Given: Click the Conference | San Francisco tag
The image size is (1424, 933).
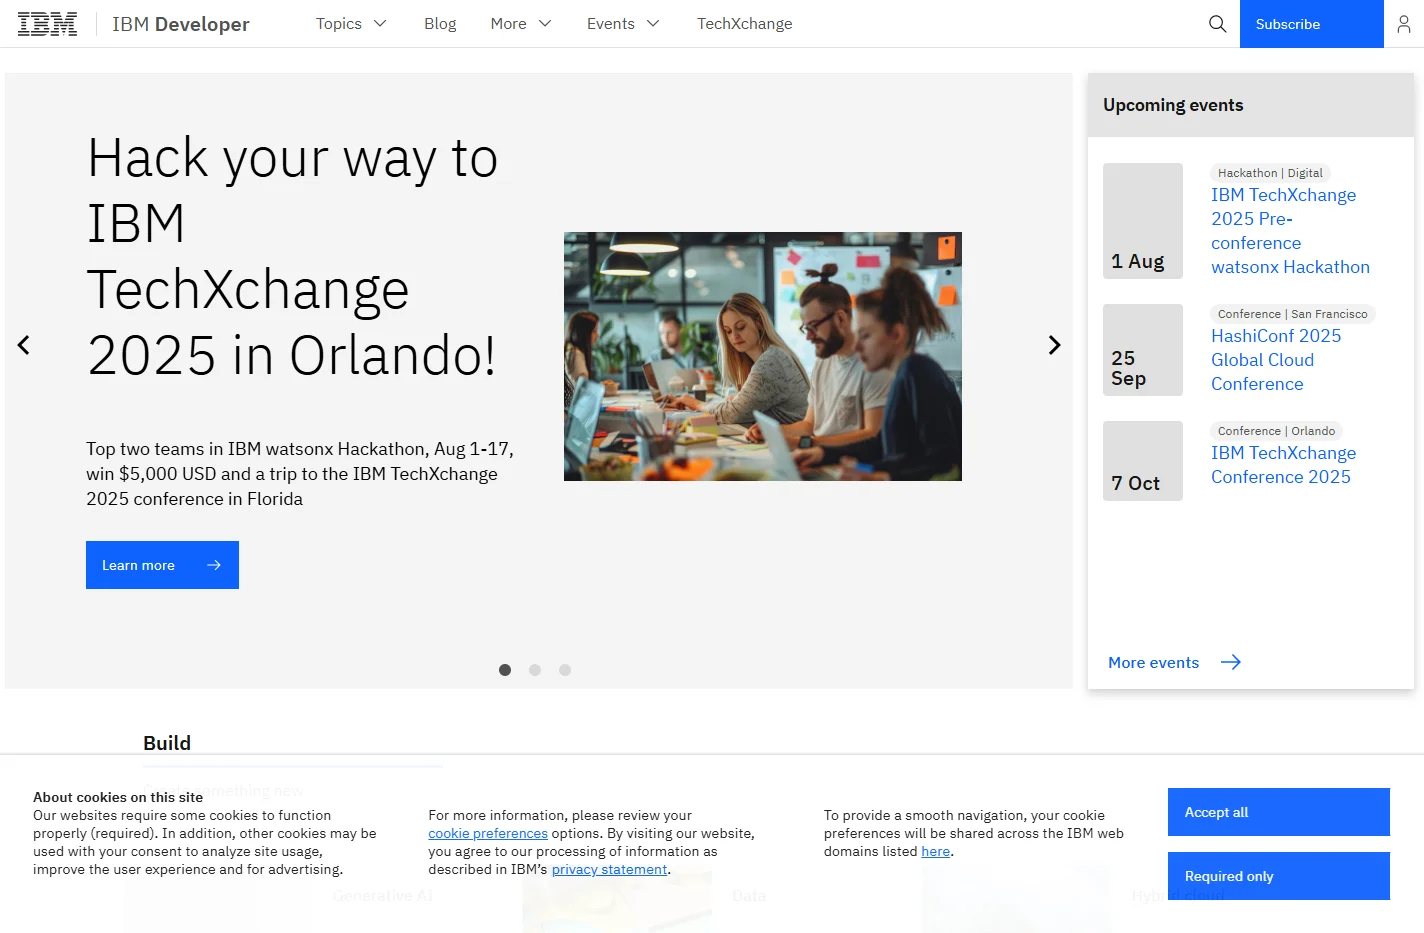Looking at the screenshot, I should pyautogui.click(x=1292, y=314).
